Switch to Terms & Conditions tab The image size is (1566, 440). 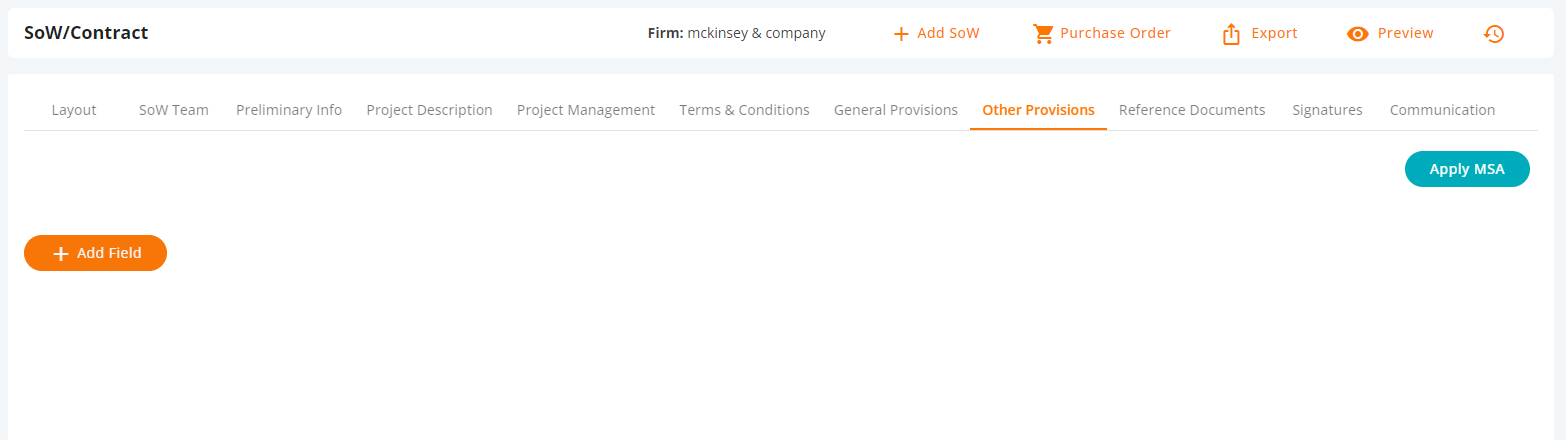tap(745, 110)
